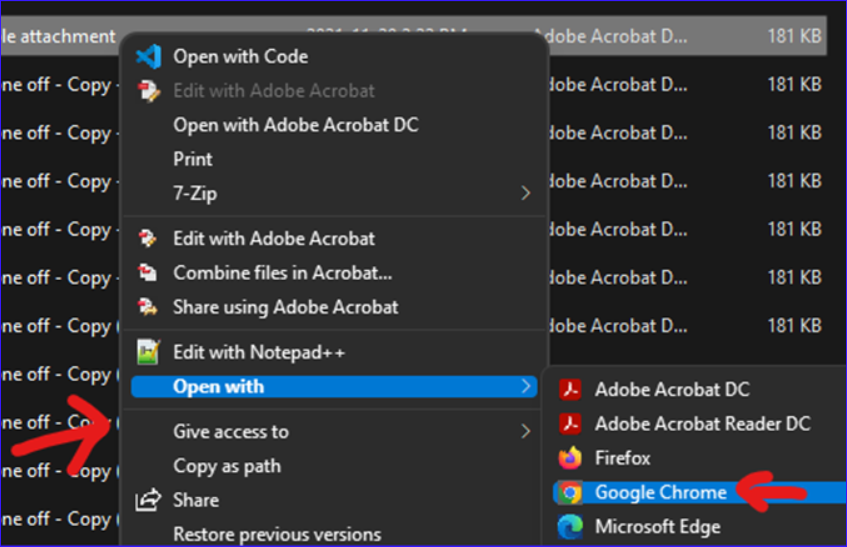Choose Print from the context menu
Viewport: 847px width, 547px height.
point(193,159)
